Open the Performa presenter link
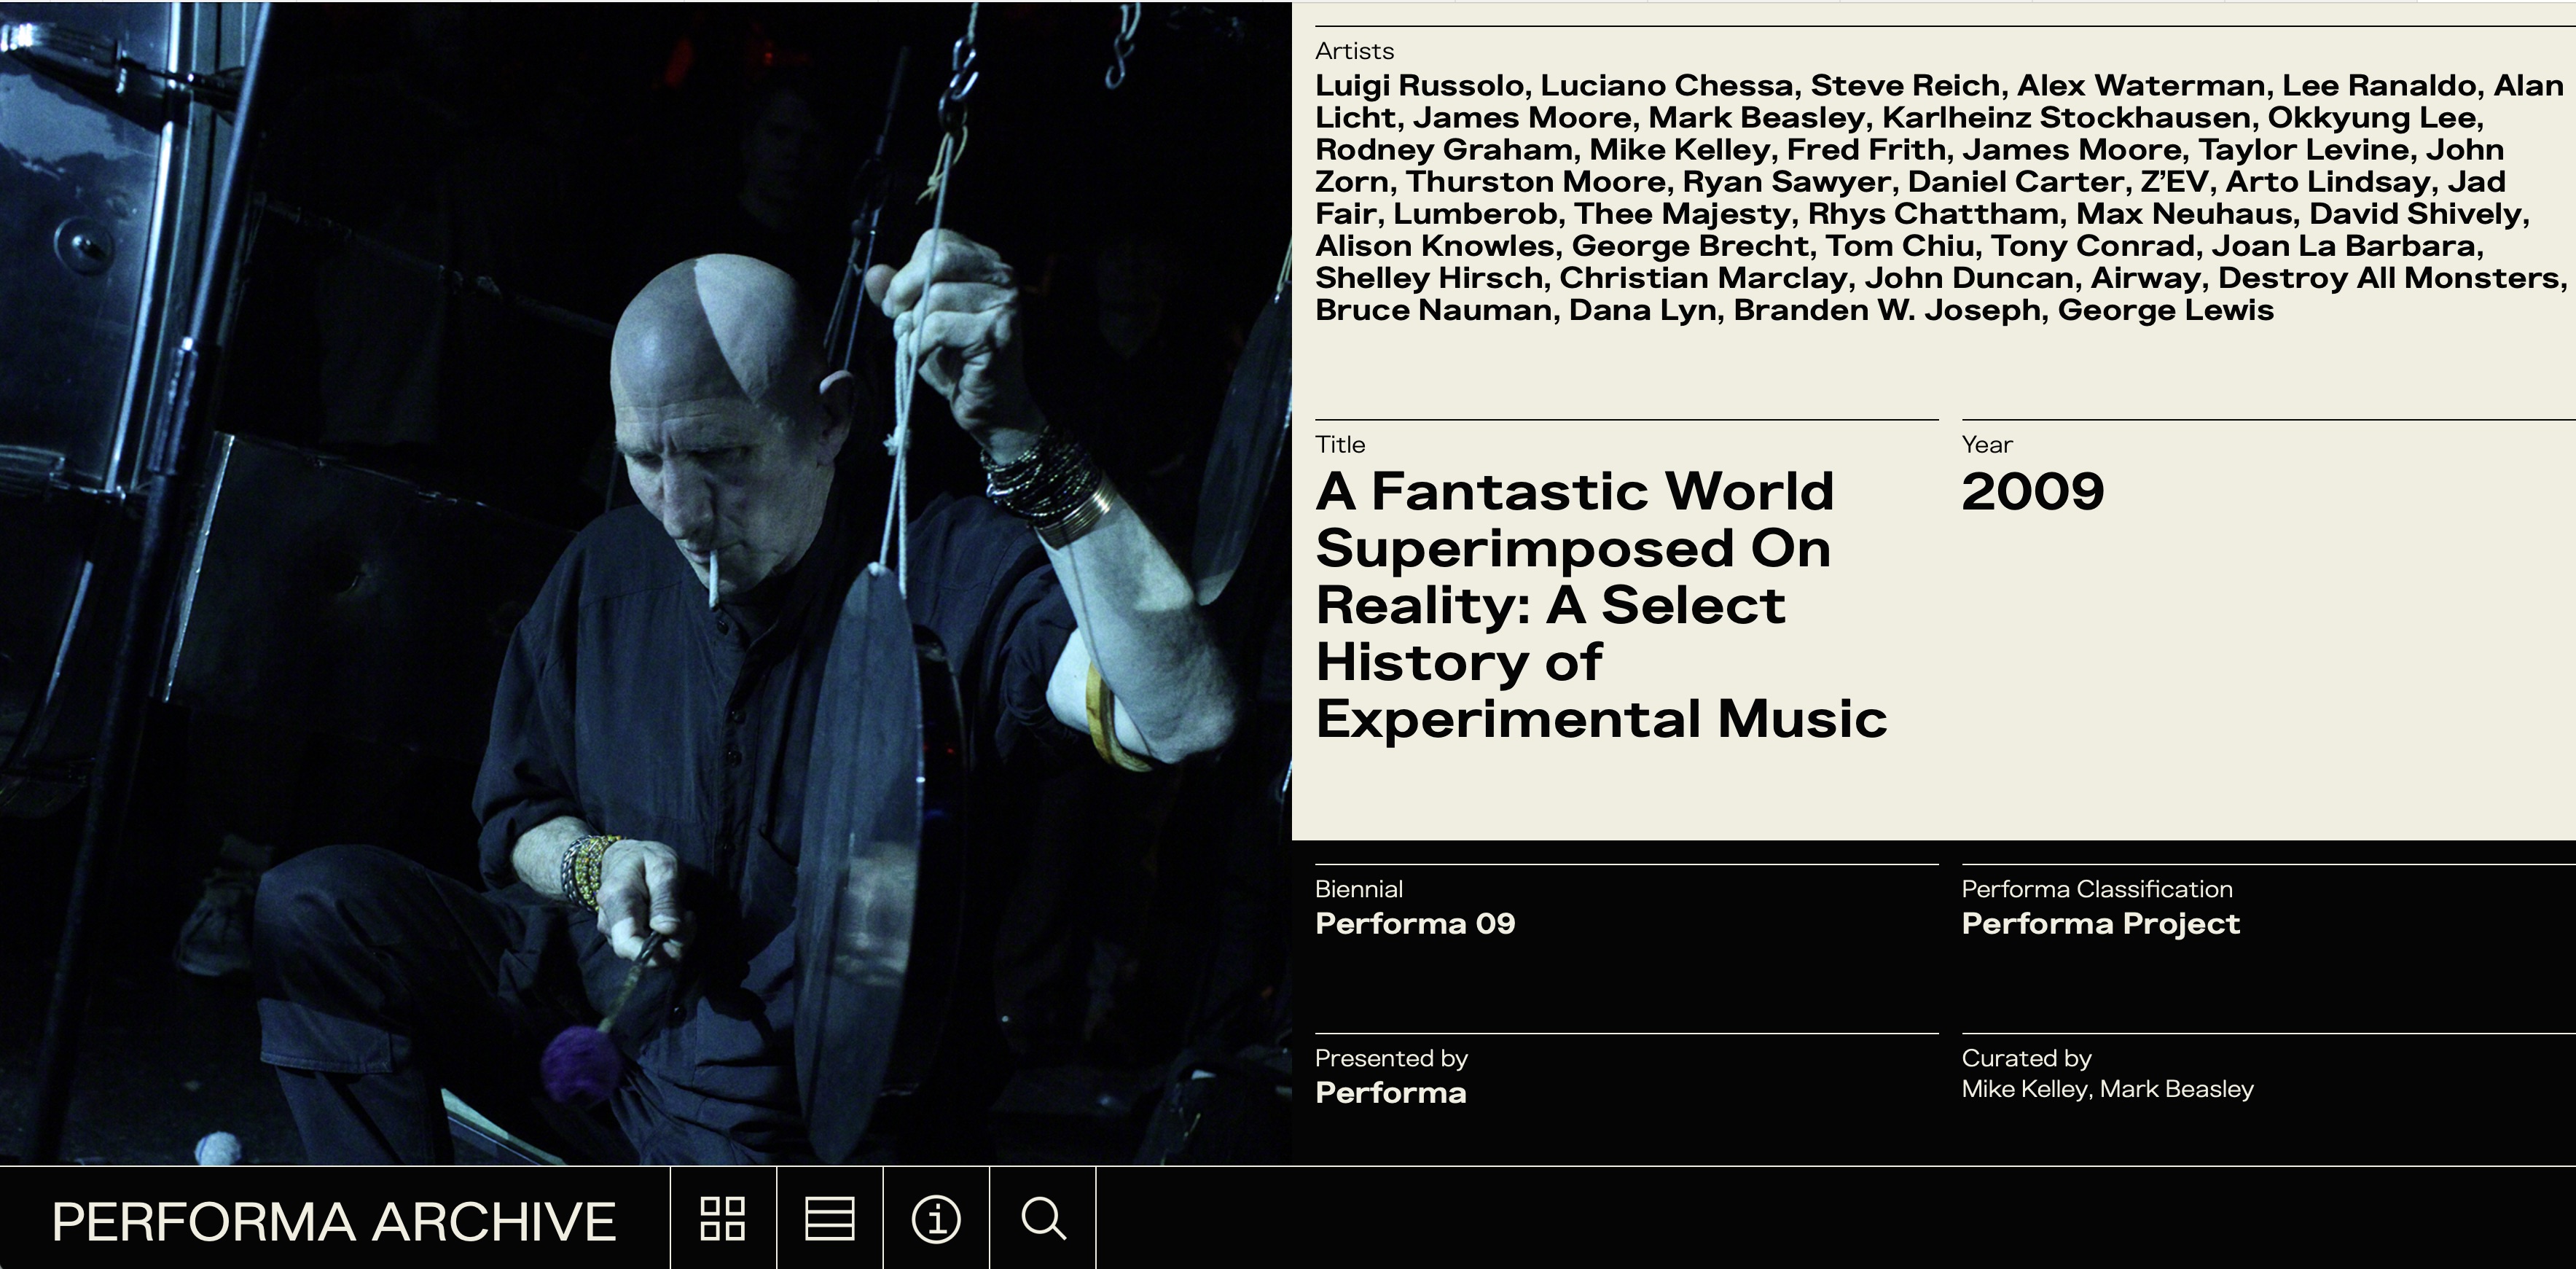 tap(1390, 1092)
